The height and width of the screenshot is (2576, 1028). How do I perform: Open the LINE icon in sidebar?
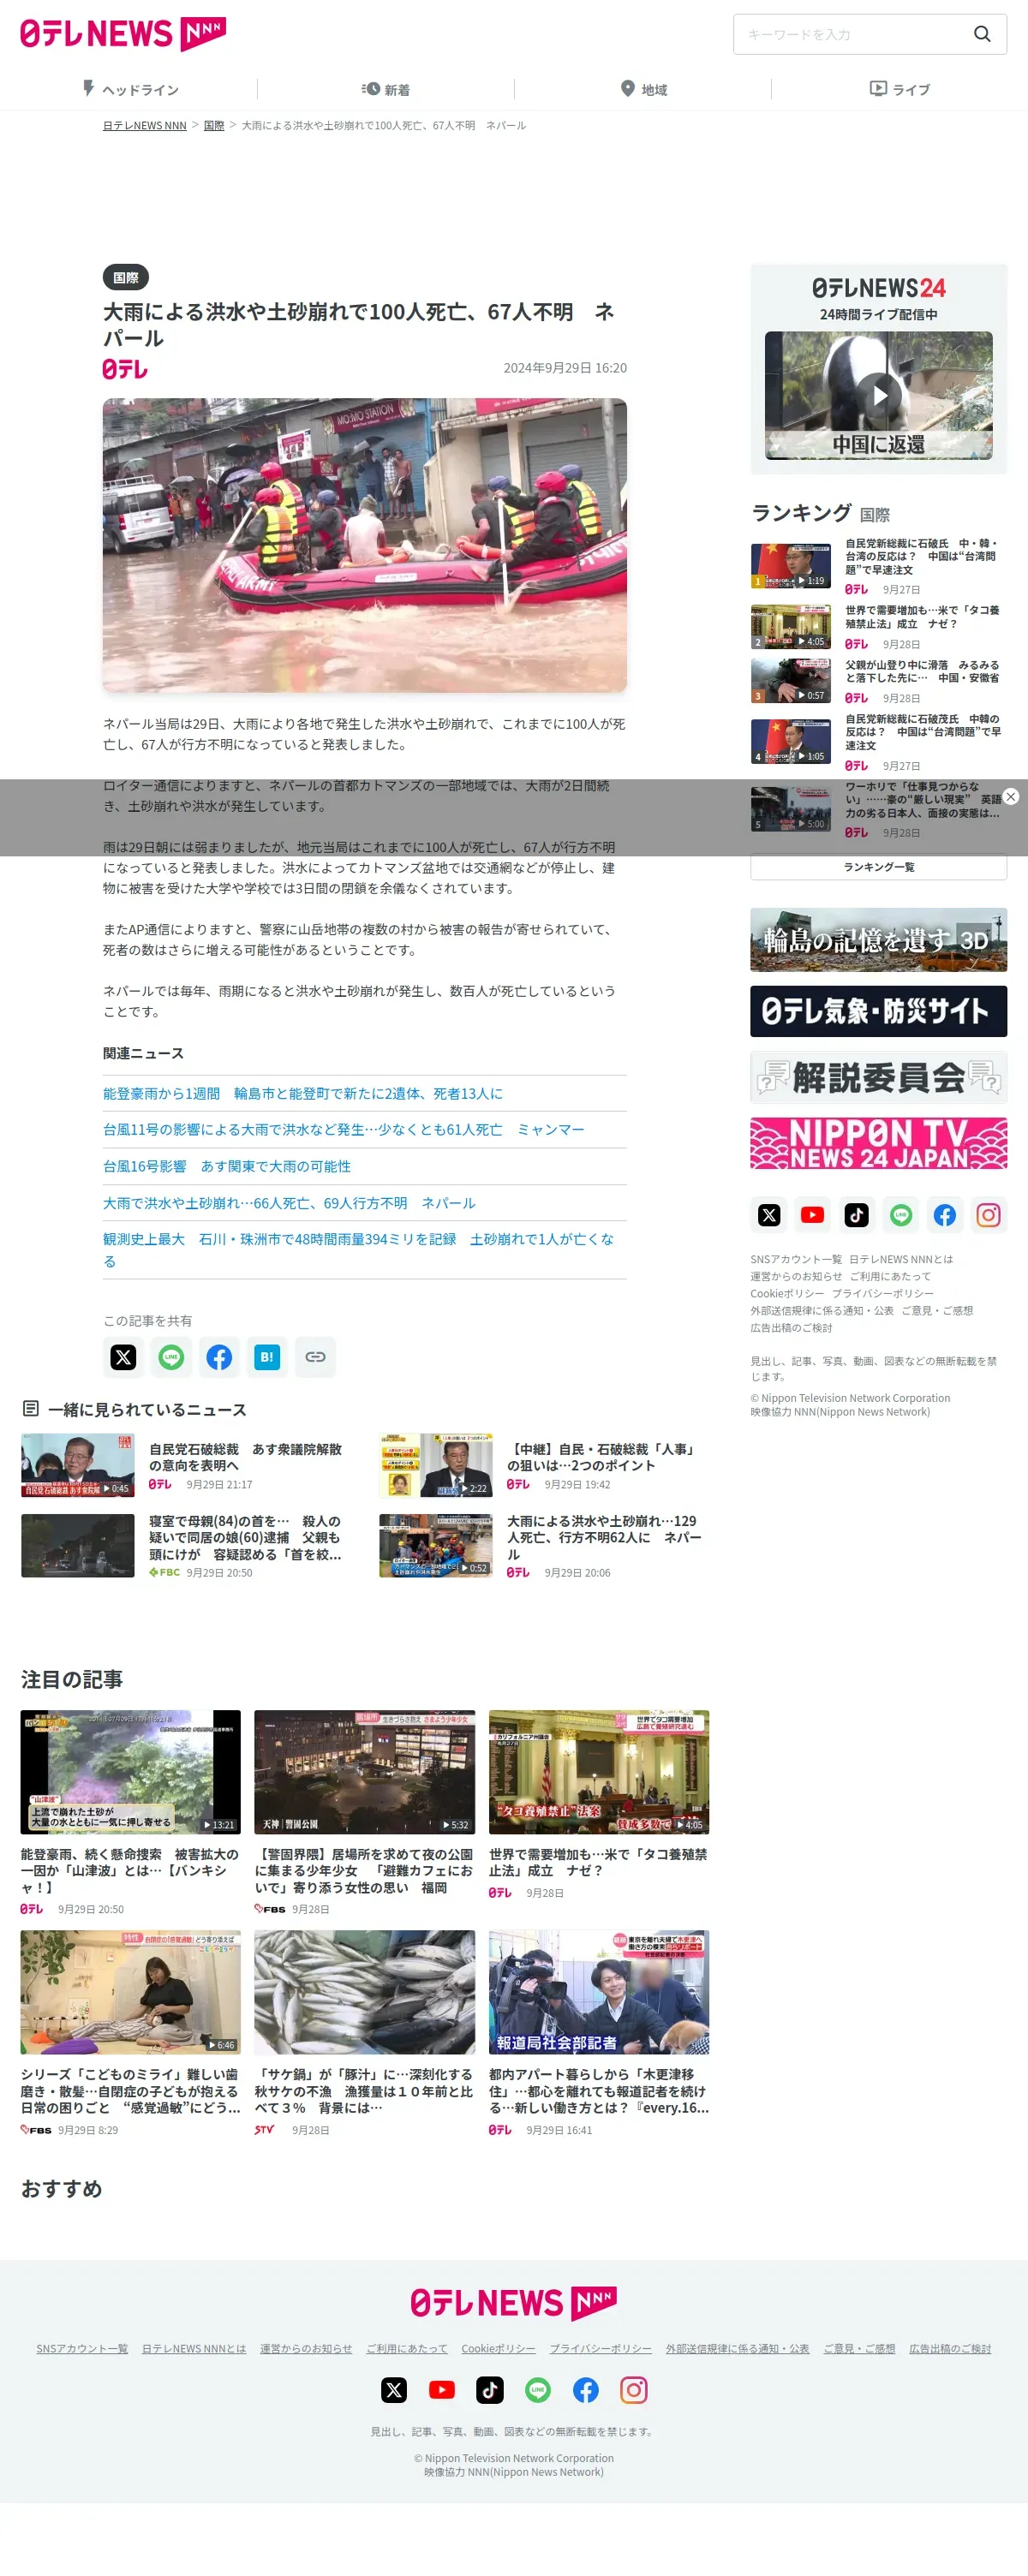(x=901, y=1215)
